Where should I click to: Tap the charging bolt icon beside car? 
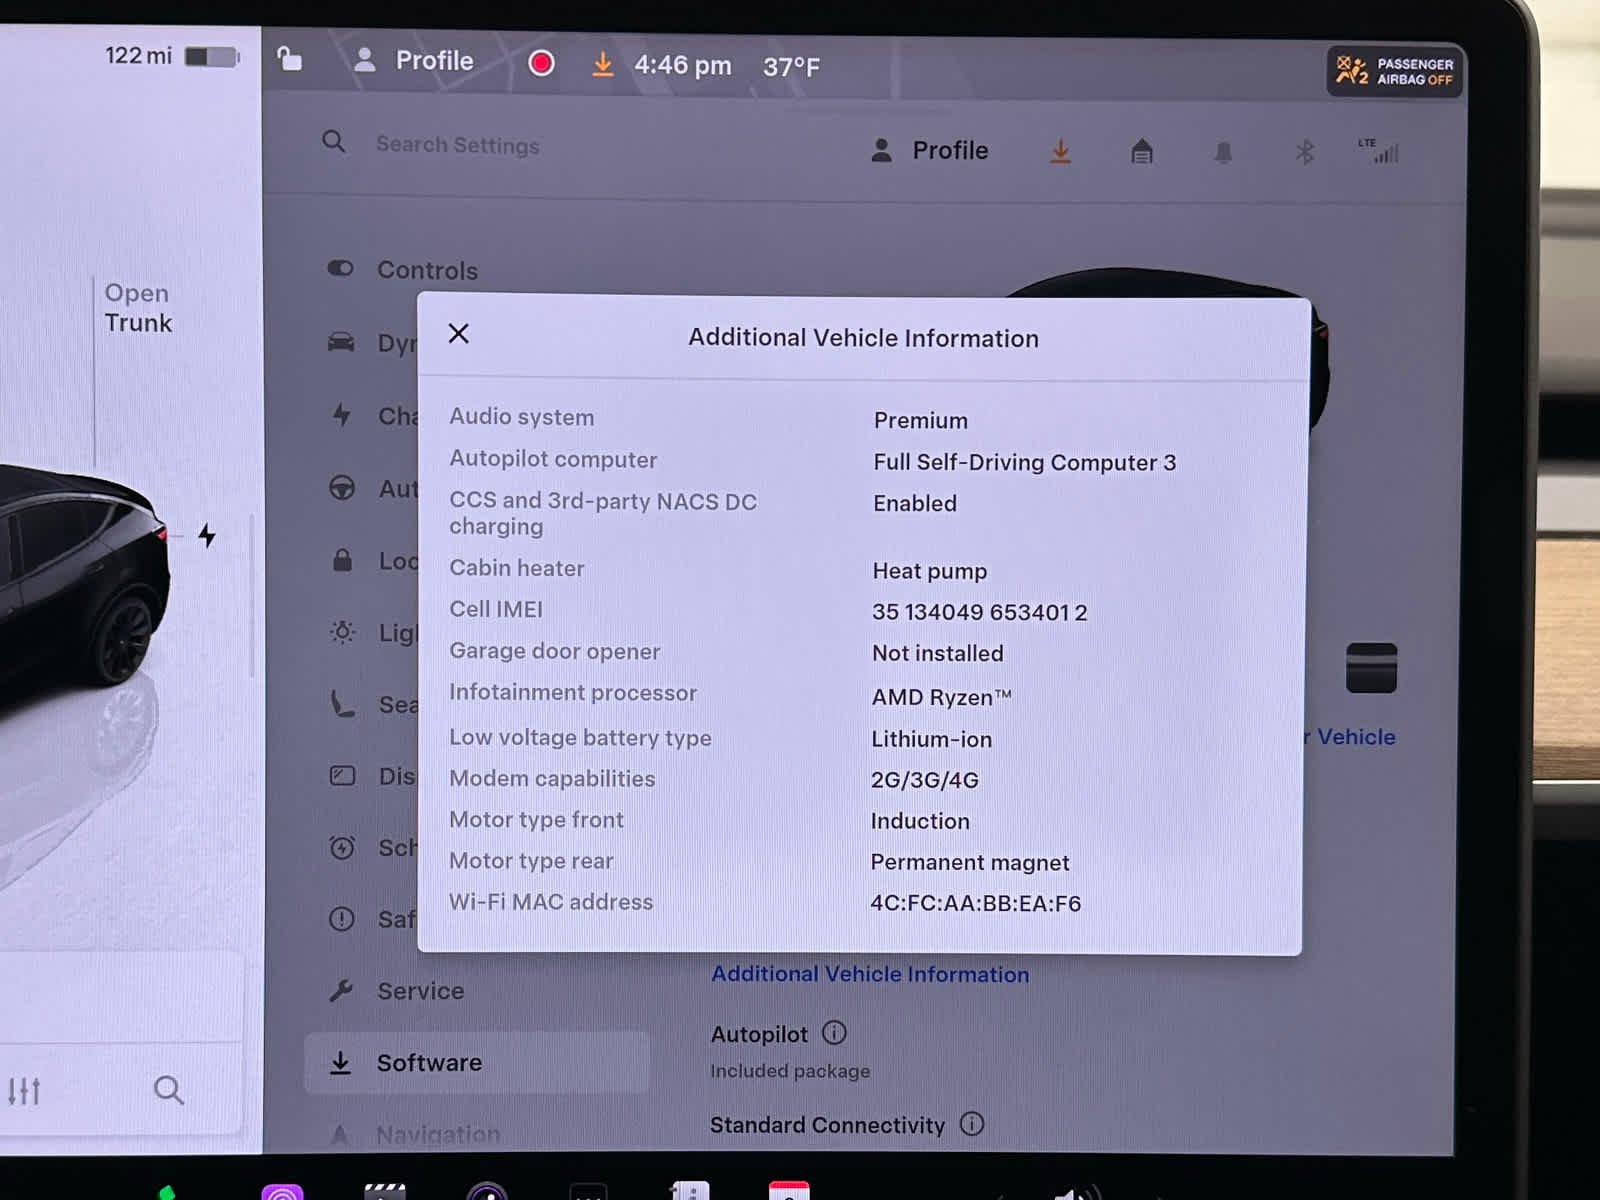pos(207,536)
